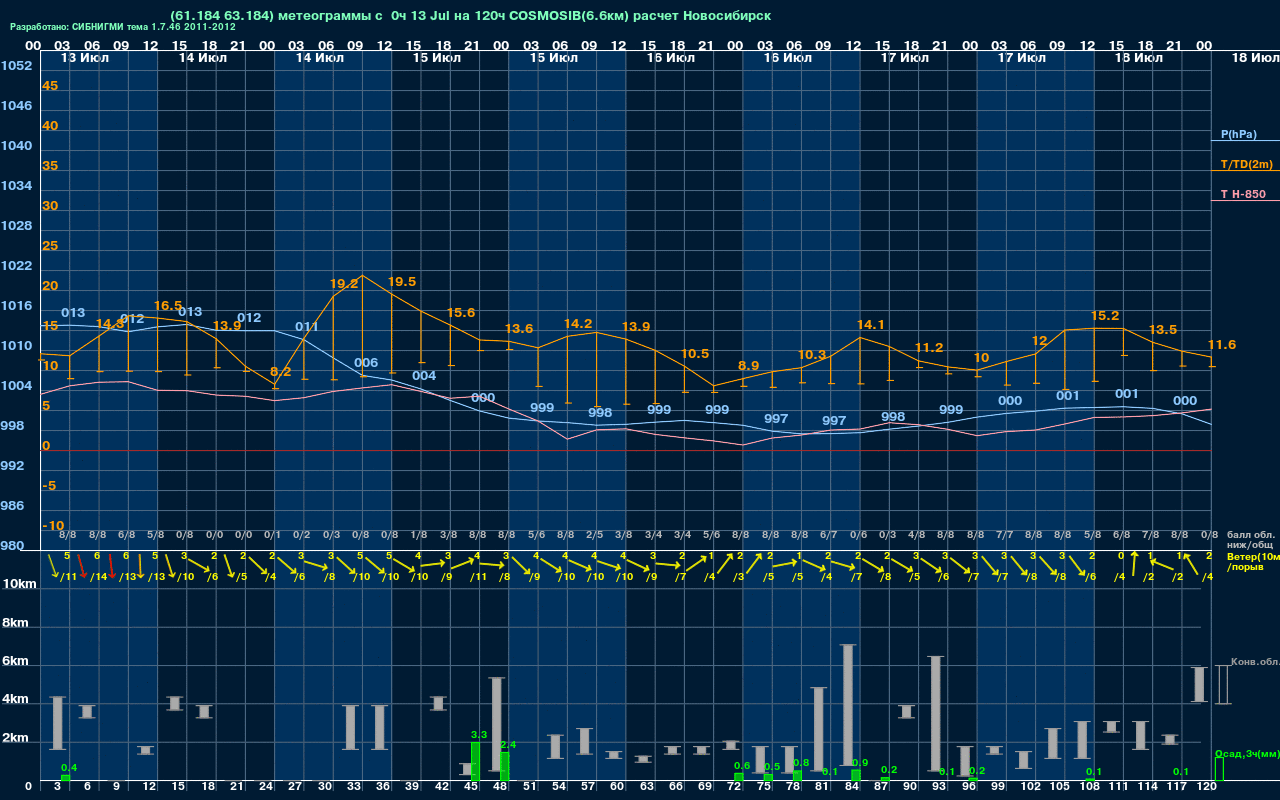
Task: Click the developer credit line 'Разработано: СИБНИГМИ тема 1.7.46'
Action: pos(122,27)
